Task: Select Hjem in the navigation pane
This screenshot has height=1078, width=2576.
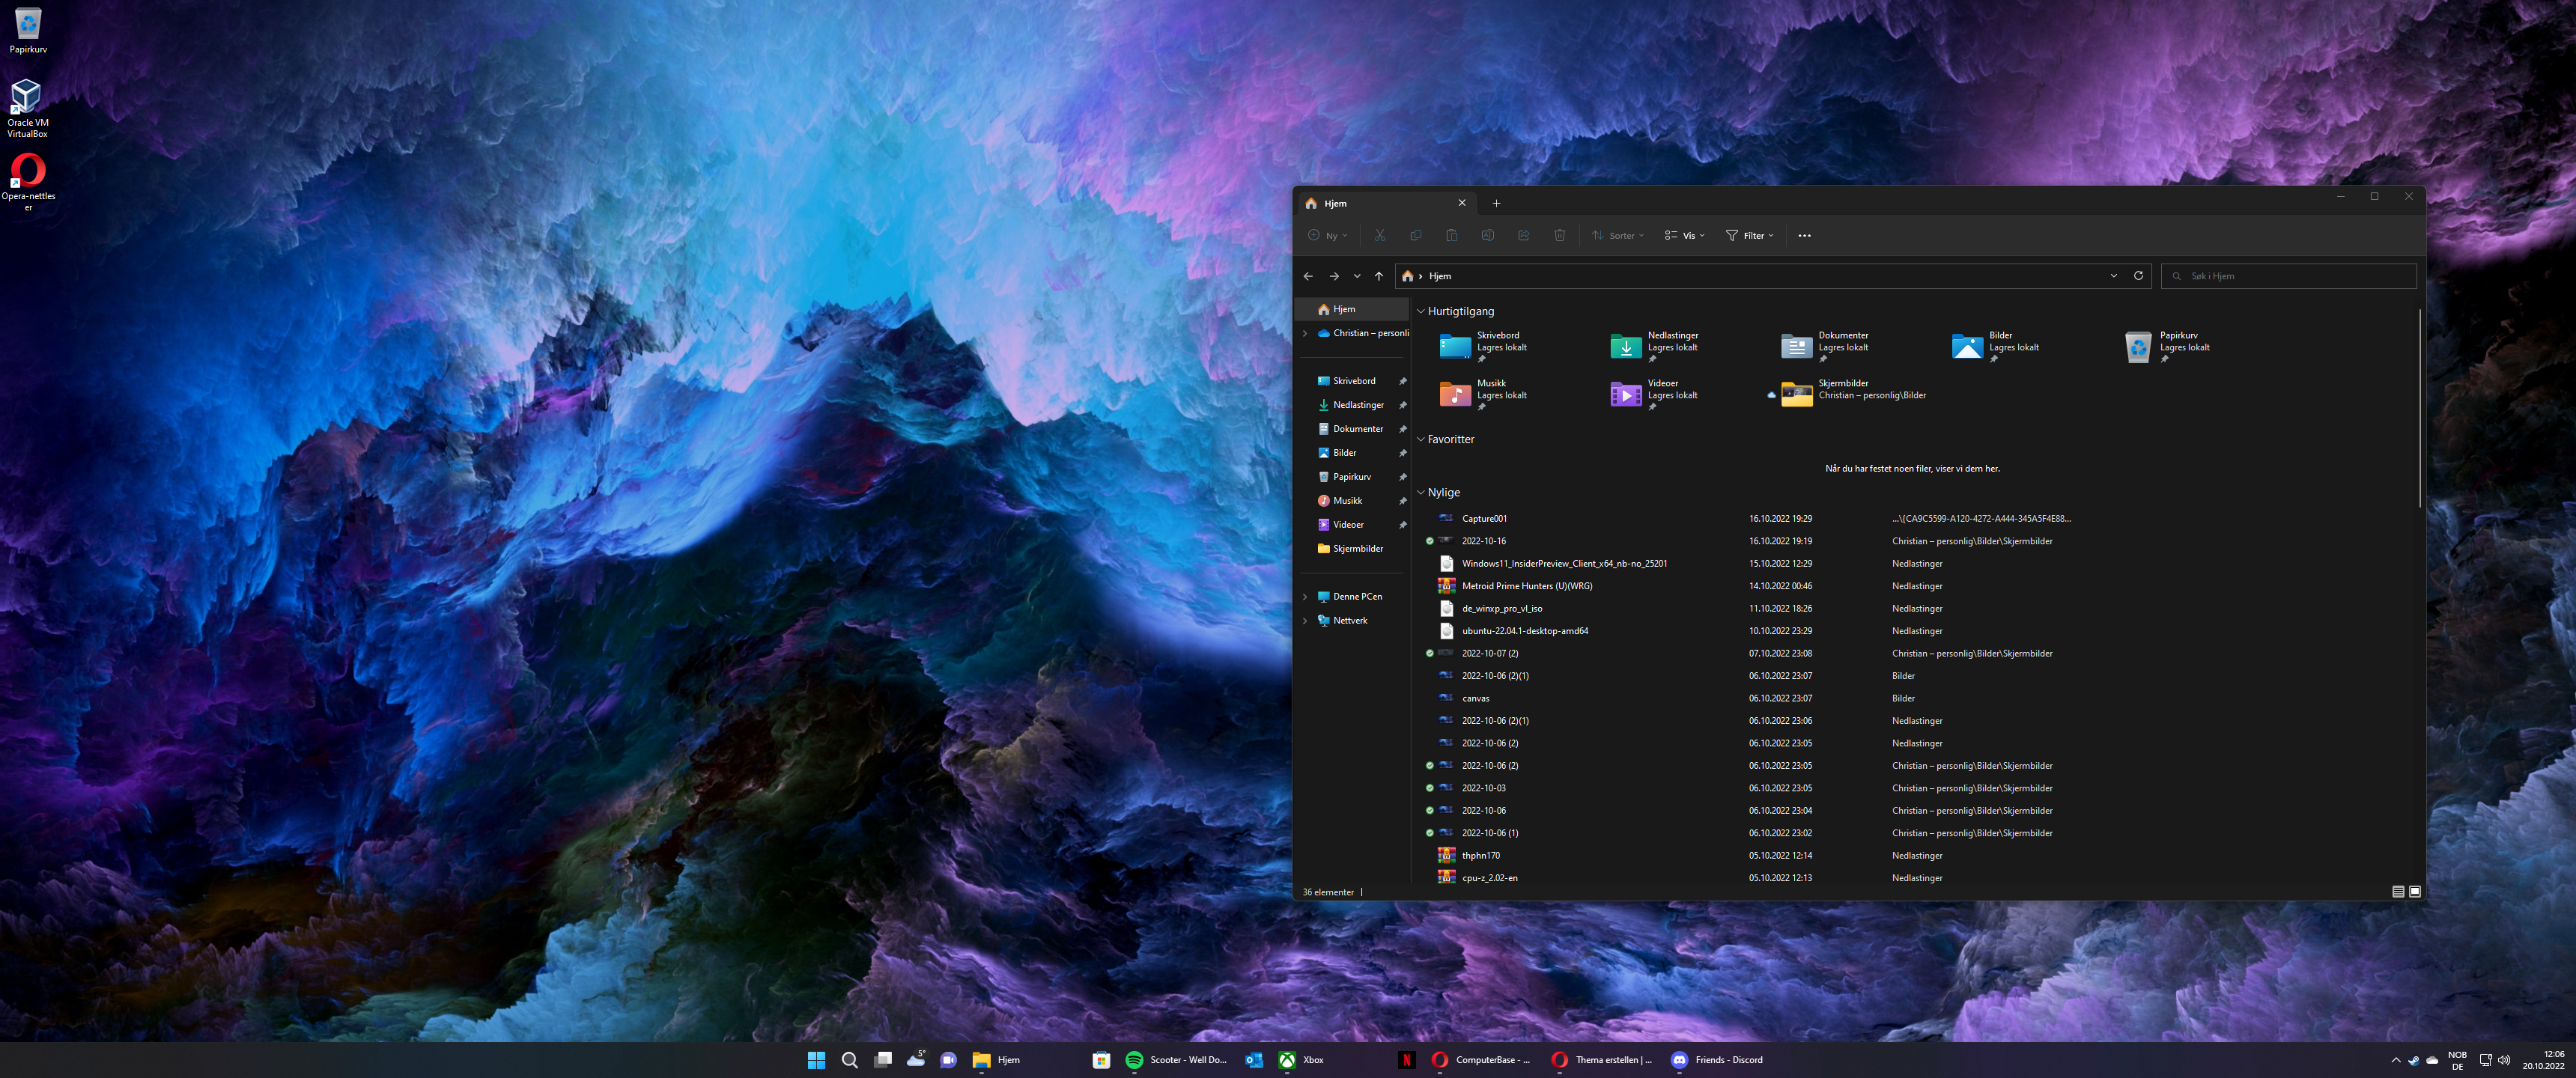Action: pos(1352,310)
